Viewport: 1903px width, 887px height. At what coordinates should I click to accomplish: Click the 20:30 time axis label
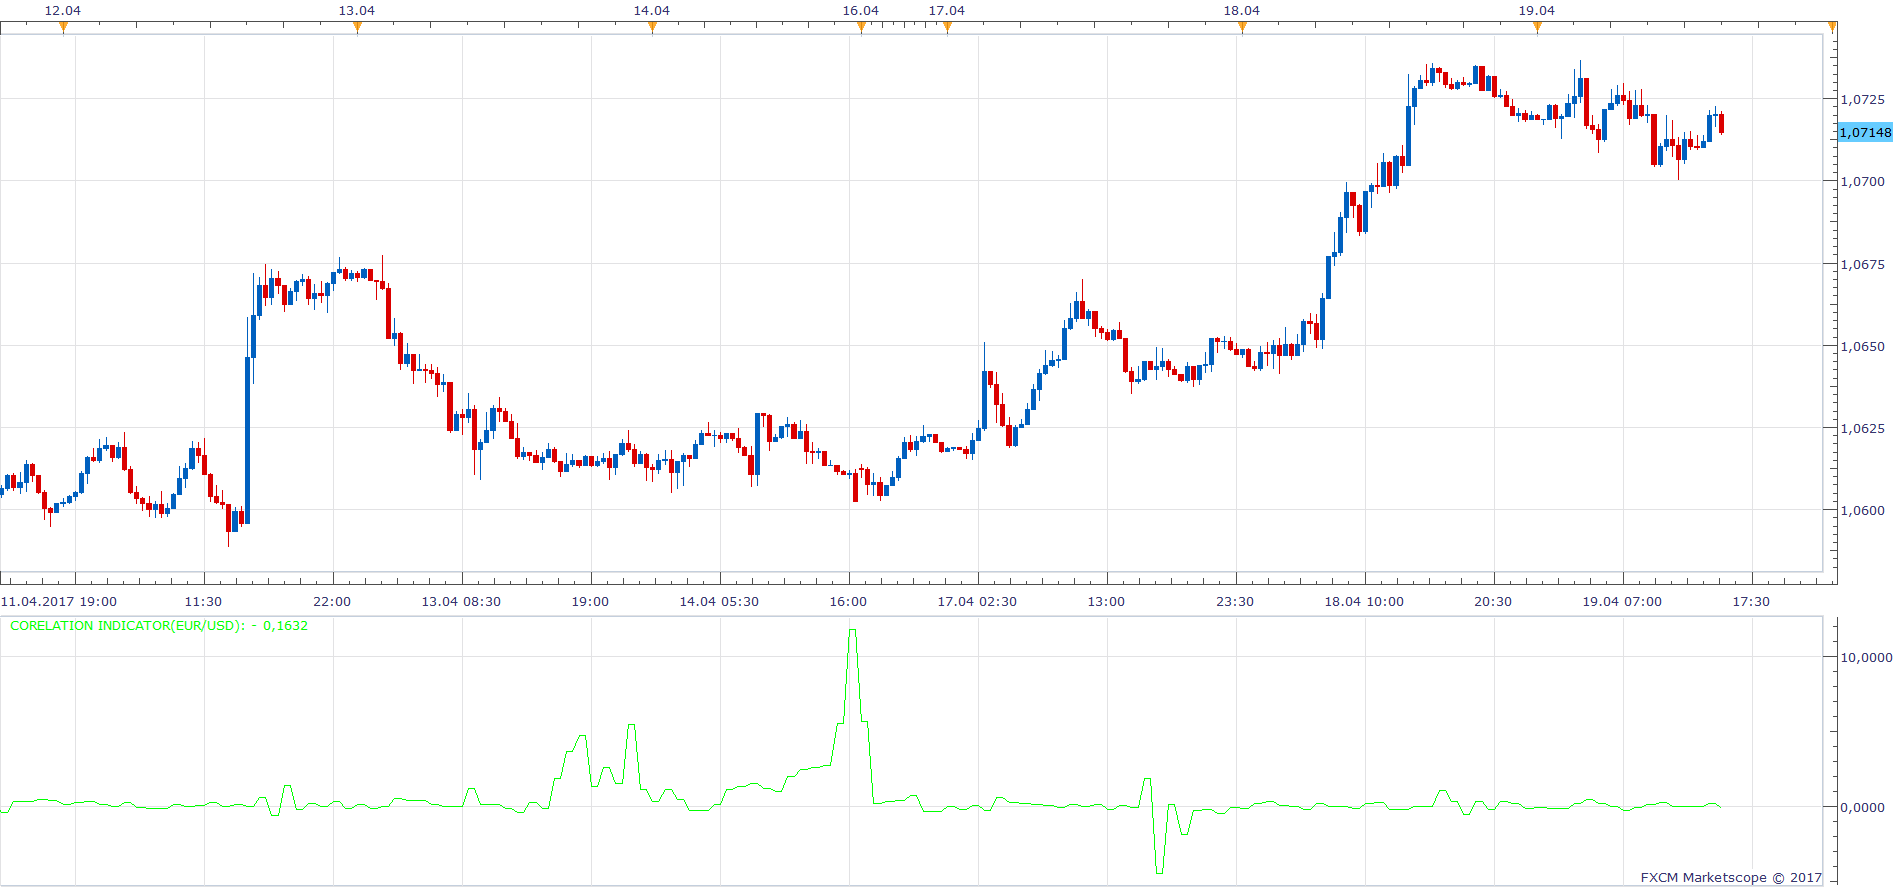pos(1493,601)
